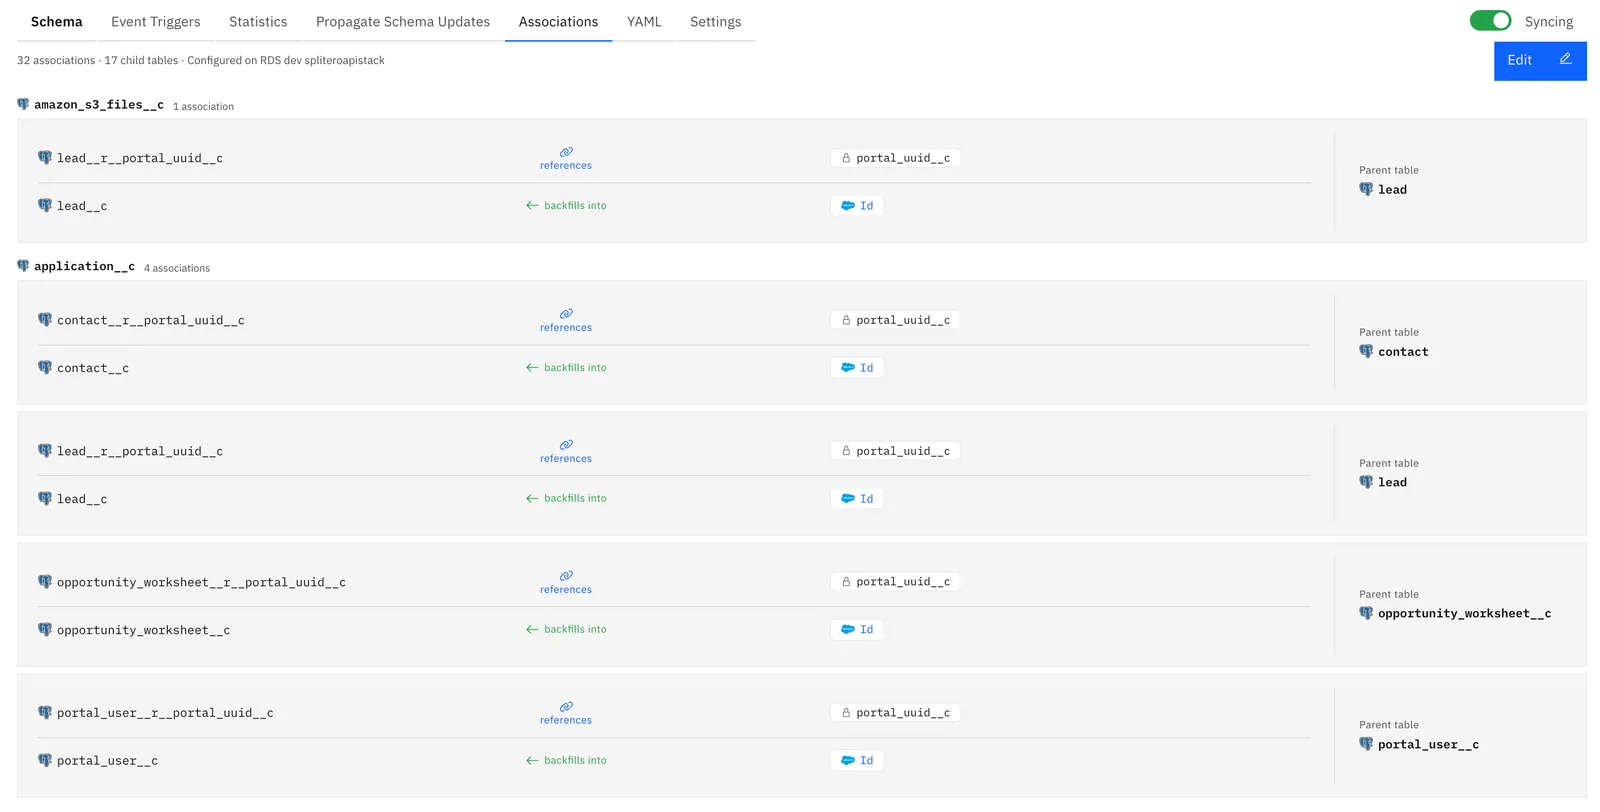Click backfills into arrow in opportunity_worksheet__c row

click(532, 630)
